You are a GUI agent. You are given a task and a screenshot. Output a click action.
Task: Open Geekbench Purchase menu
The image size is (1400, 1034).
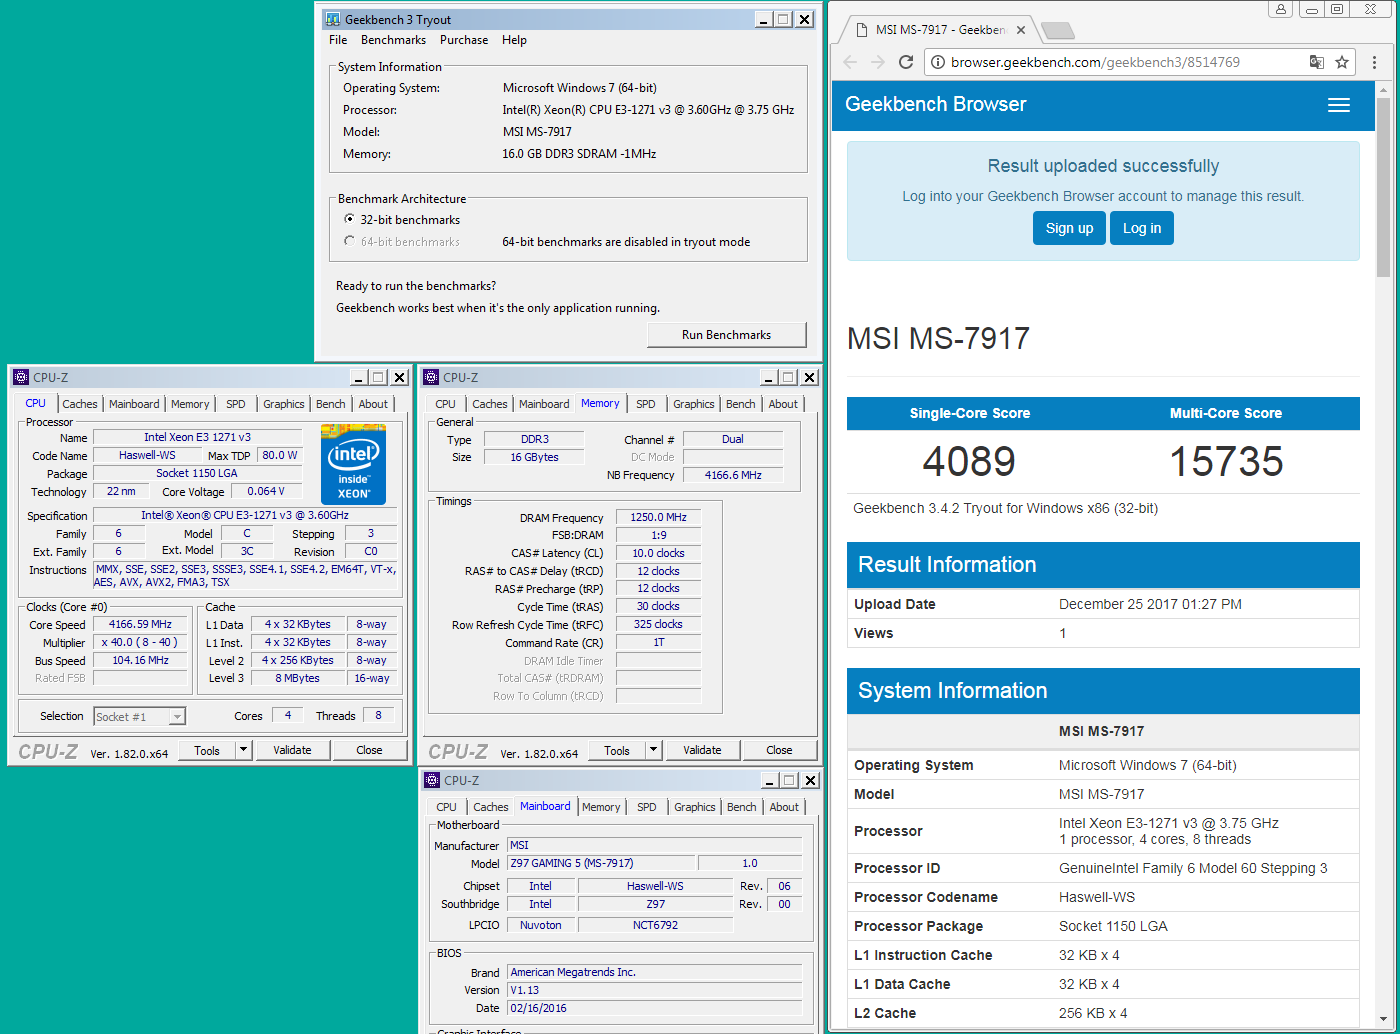coord(464,40)
